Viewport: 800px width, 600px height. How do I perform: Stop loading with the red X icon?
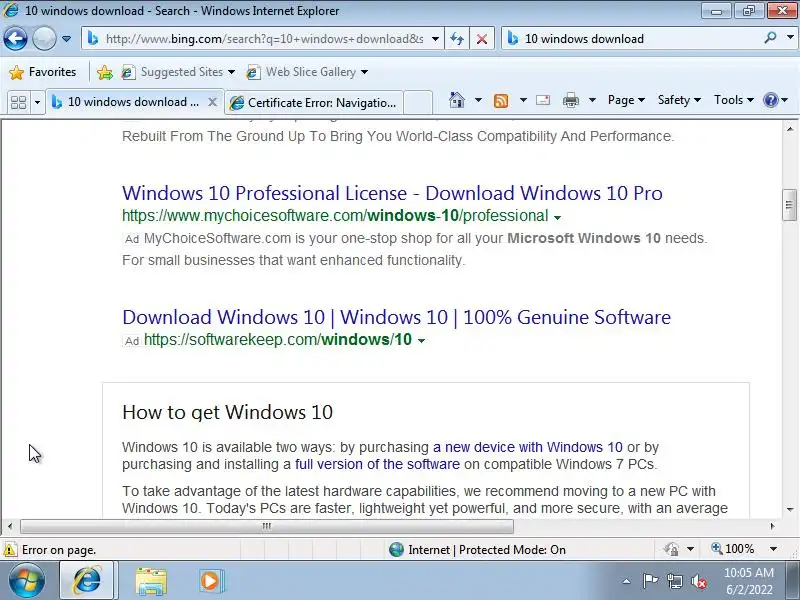tap(481, 39)
